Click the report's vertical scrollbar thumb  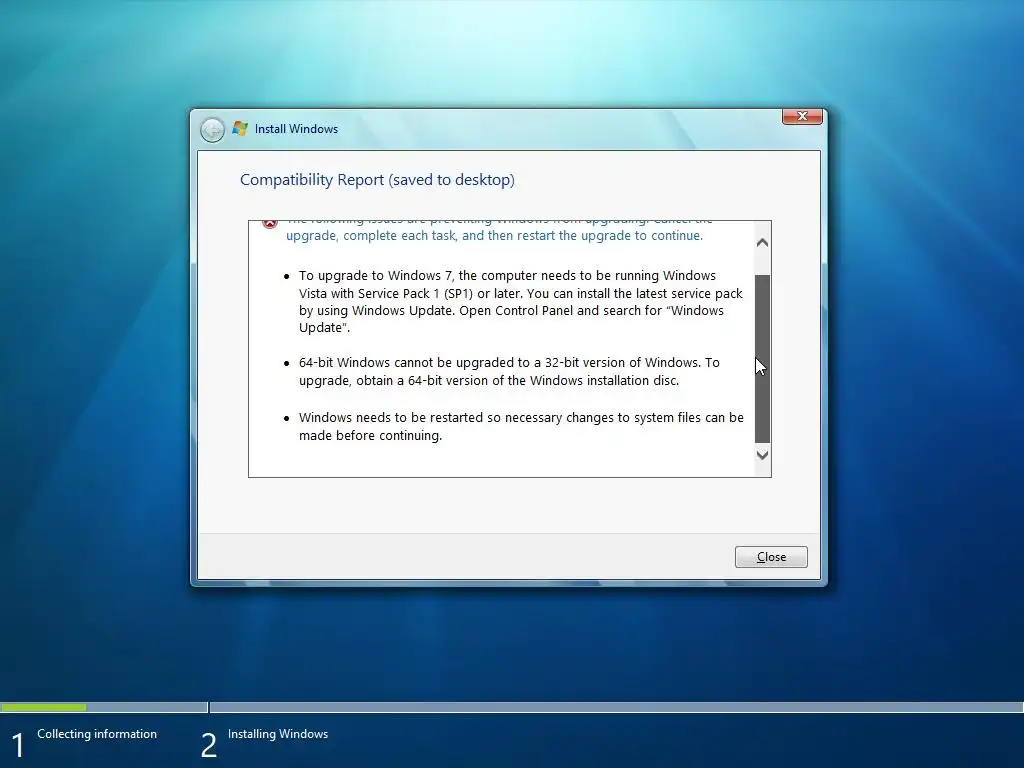[762, 359]
